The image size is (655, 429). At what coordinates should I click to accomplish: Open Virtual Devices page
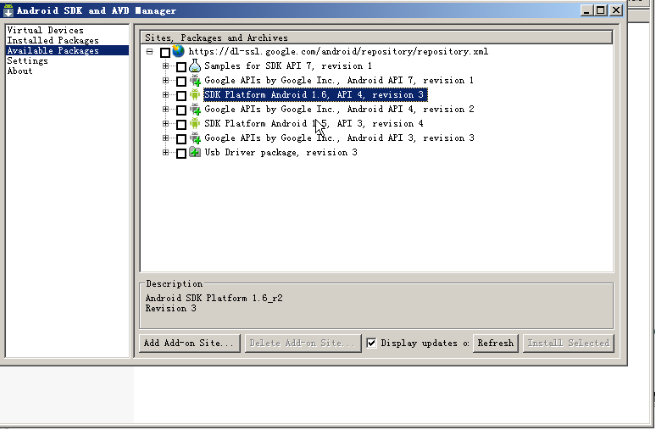pos(45,30)
